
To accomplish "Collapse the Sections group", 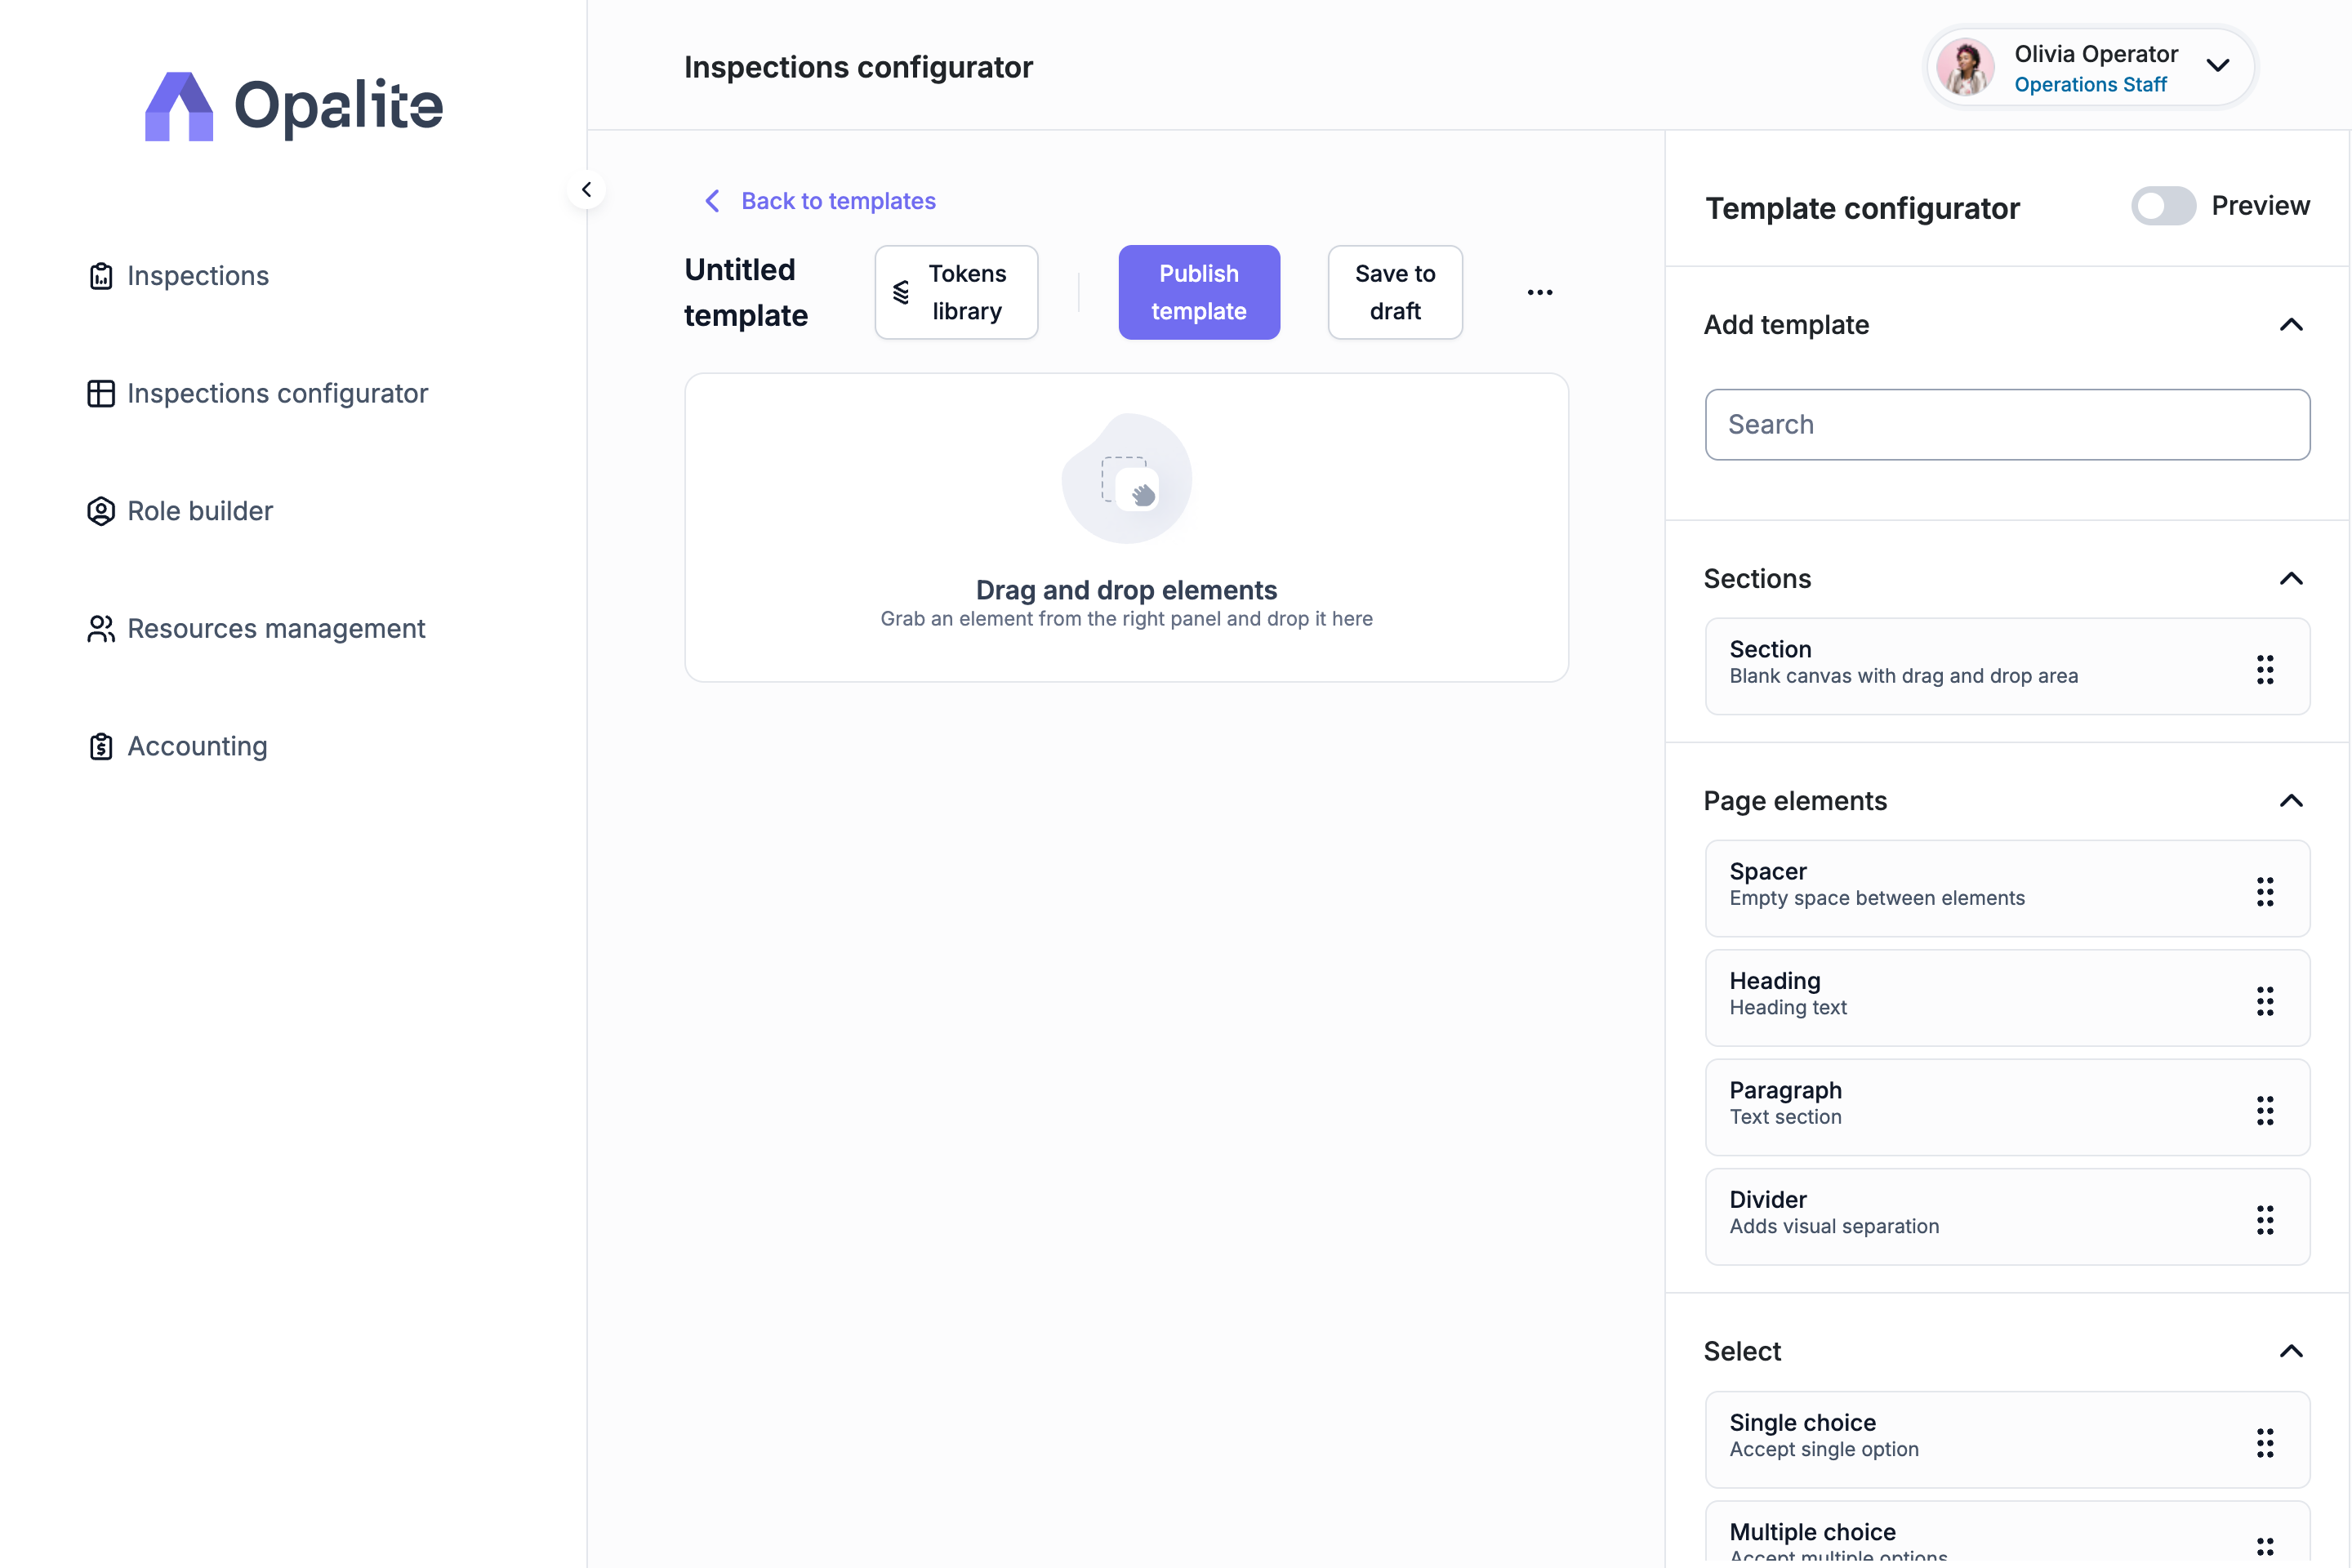I will (x=2291, y=579).
